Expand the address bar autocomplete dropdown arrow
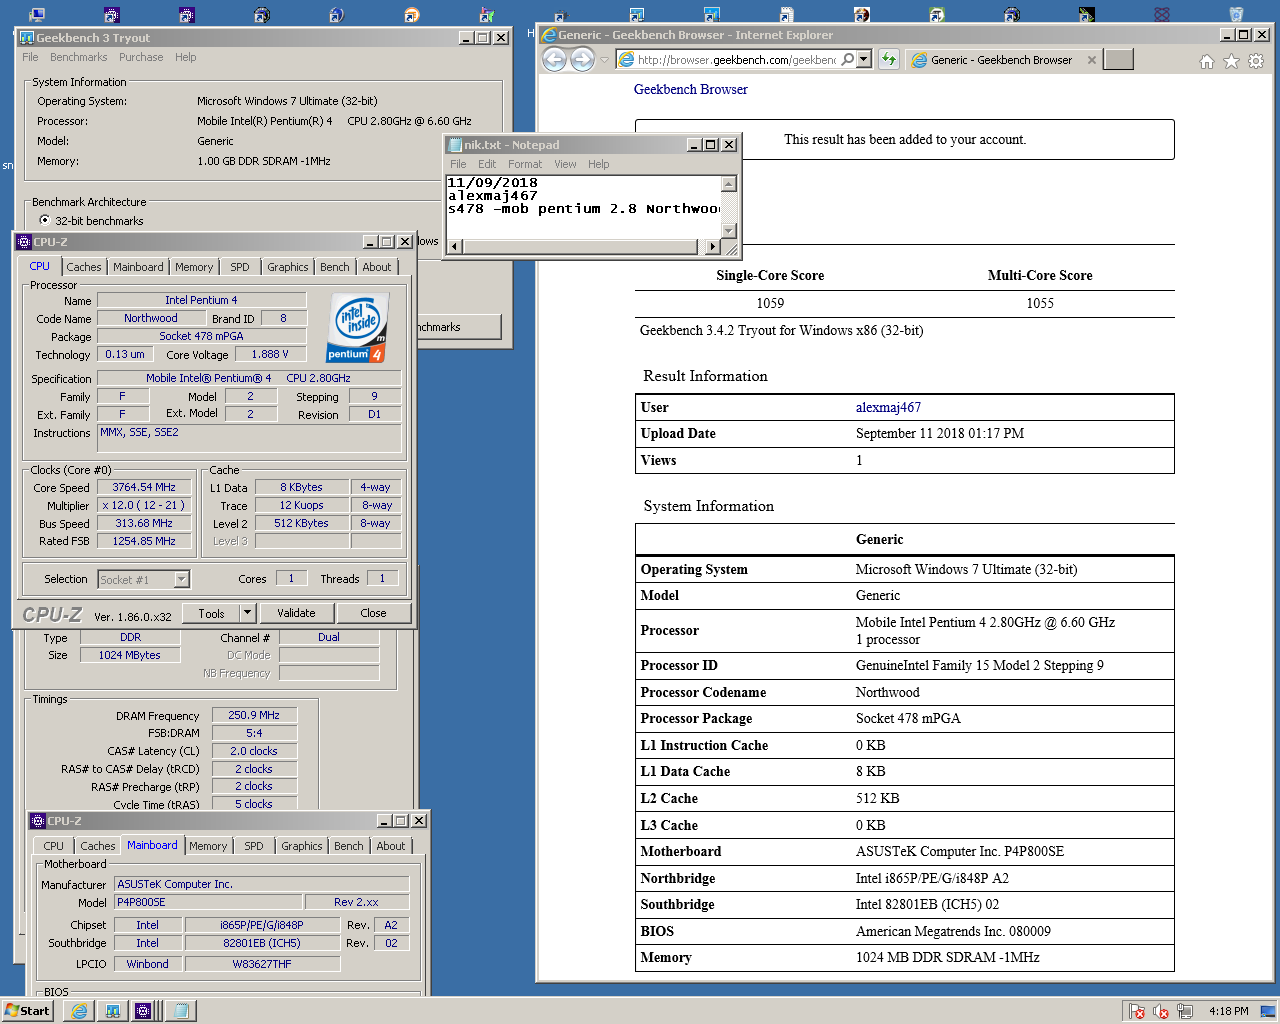This screenshot has width=1280, height=1024. pos(864,60)
